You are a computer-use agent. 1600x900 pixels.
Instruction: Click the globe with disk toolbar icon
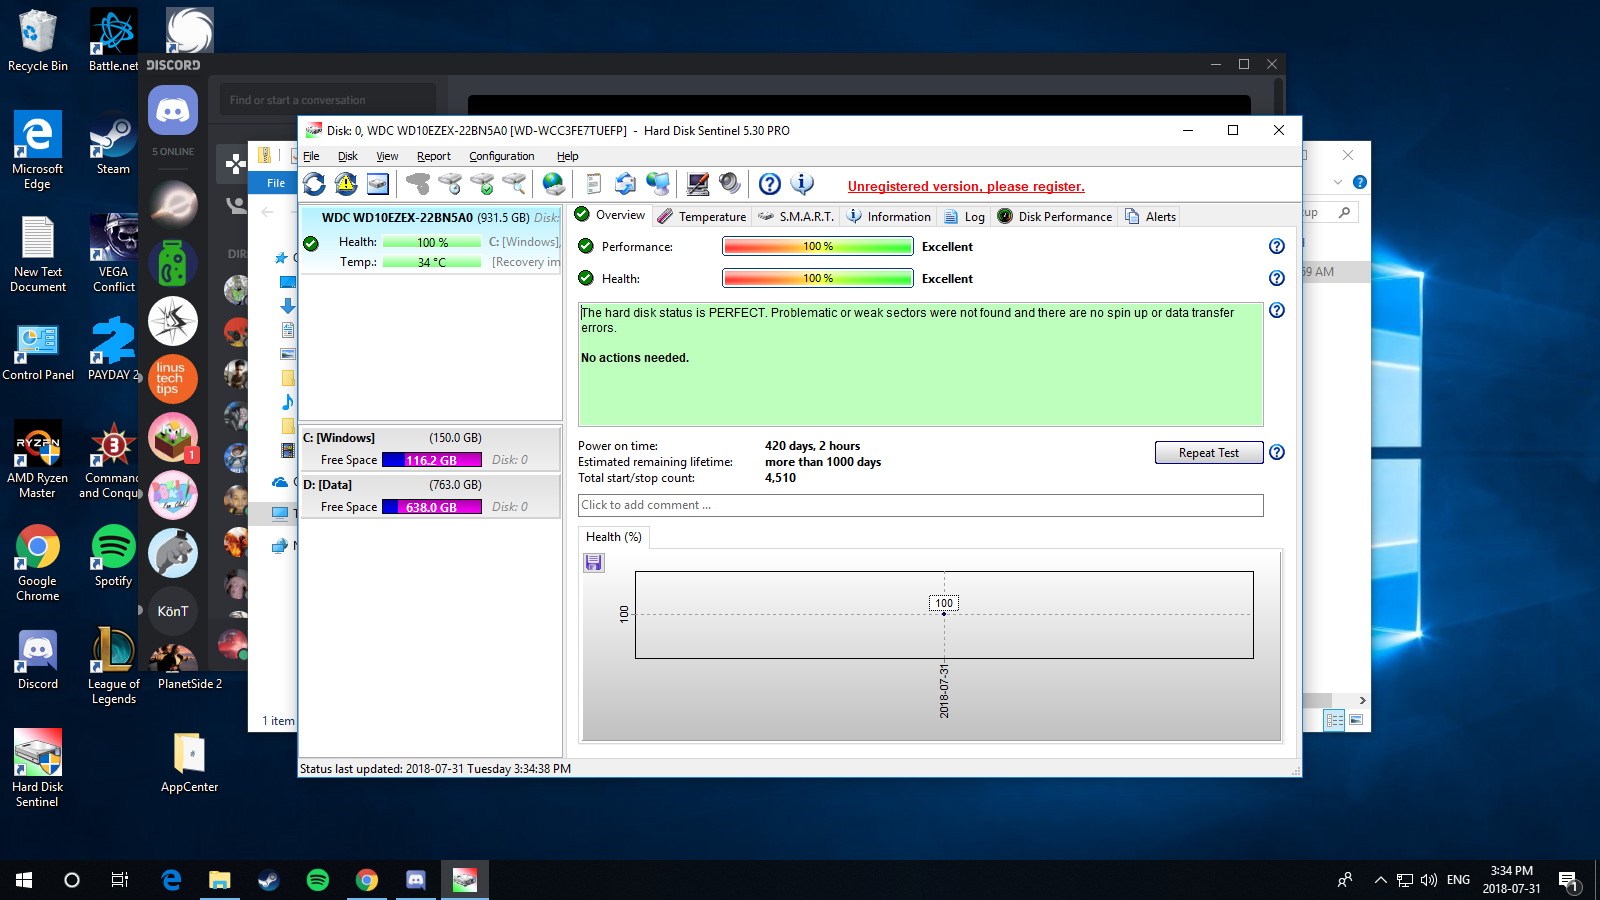point(554,184)
